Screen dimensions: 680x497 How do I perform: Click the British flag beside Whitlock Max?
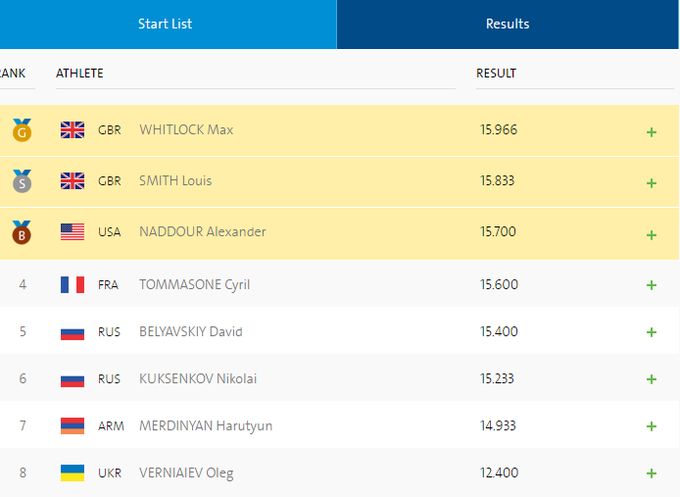click(x=73, y=130)
